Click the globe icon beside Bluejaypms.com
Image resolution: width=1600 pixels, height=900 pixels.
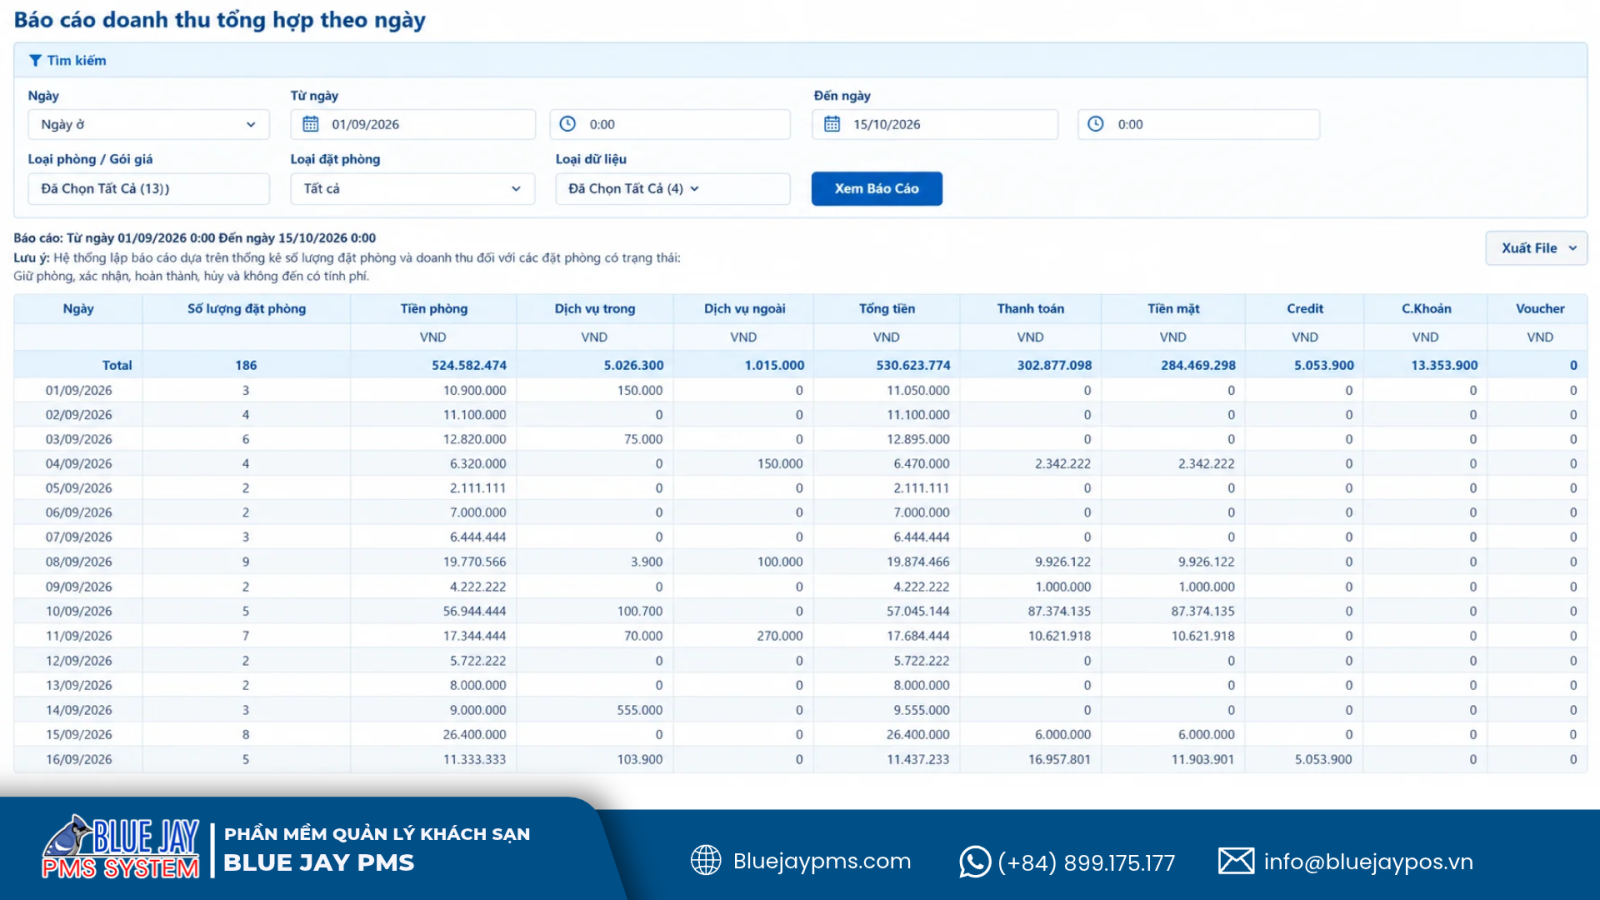pyautogui.click(x=706, y=860)
